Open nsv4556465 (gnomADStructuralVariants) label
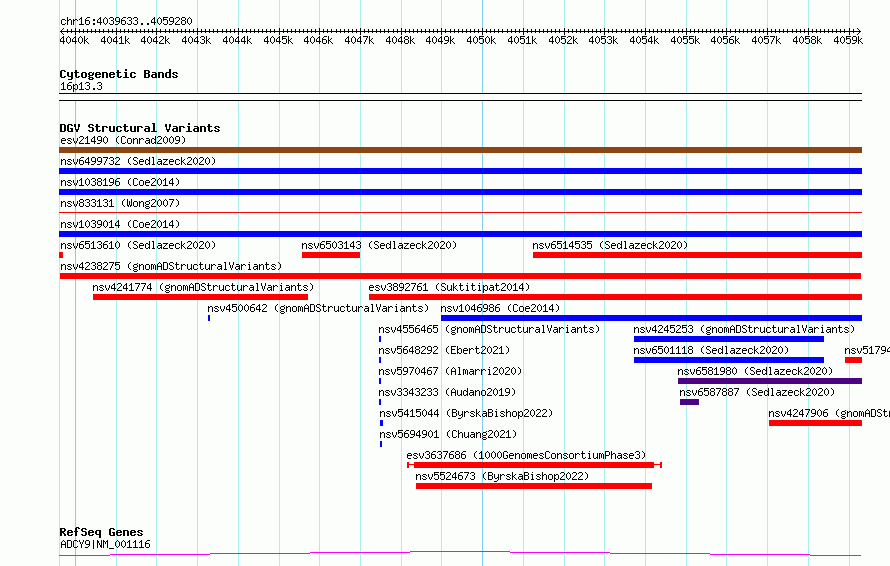 (489, 329)
